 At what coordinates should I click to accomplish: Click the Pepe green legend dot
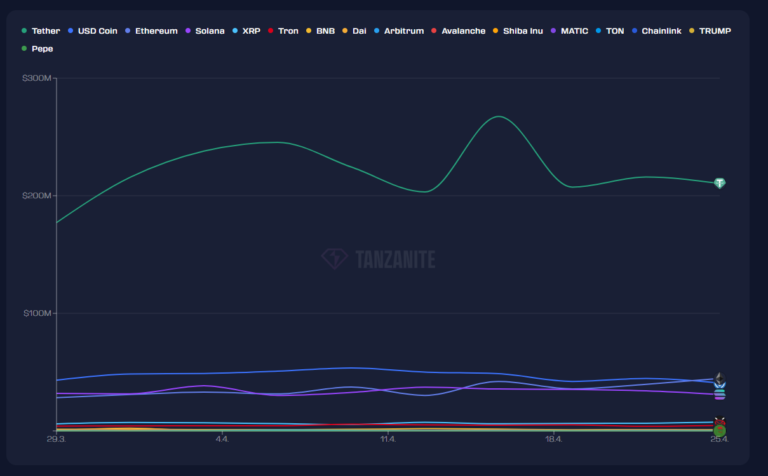(x=24, y=48)
